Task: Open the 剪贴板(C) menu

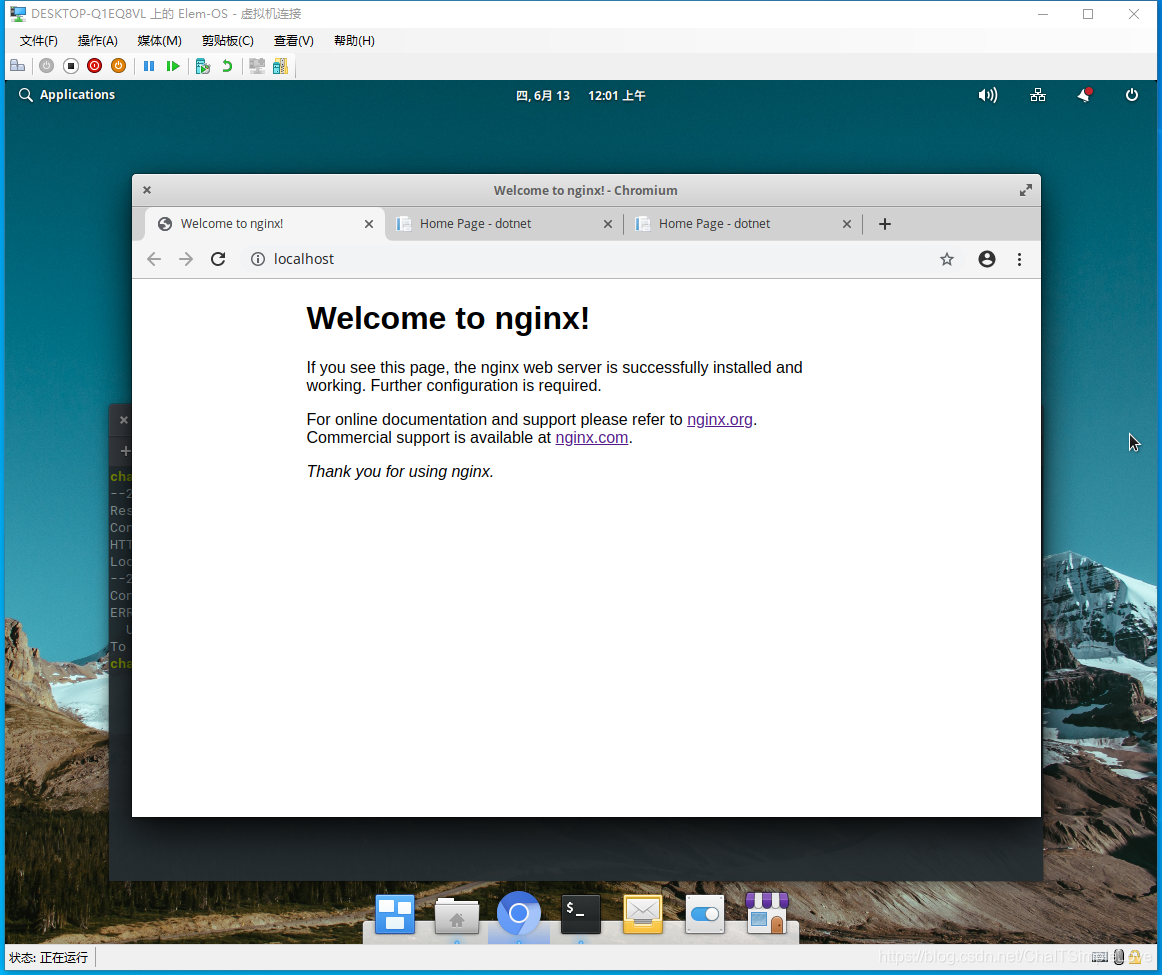Action: point(228,41)
